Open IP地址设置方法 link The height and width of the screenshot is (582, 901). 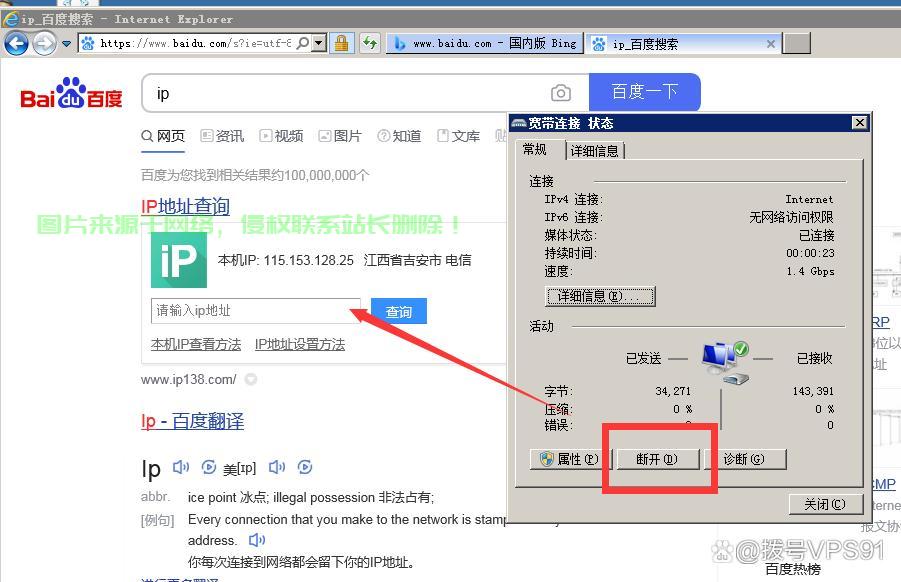300,345
